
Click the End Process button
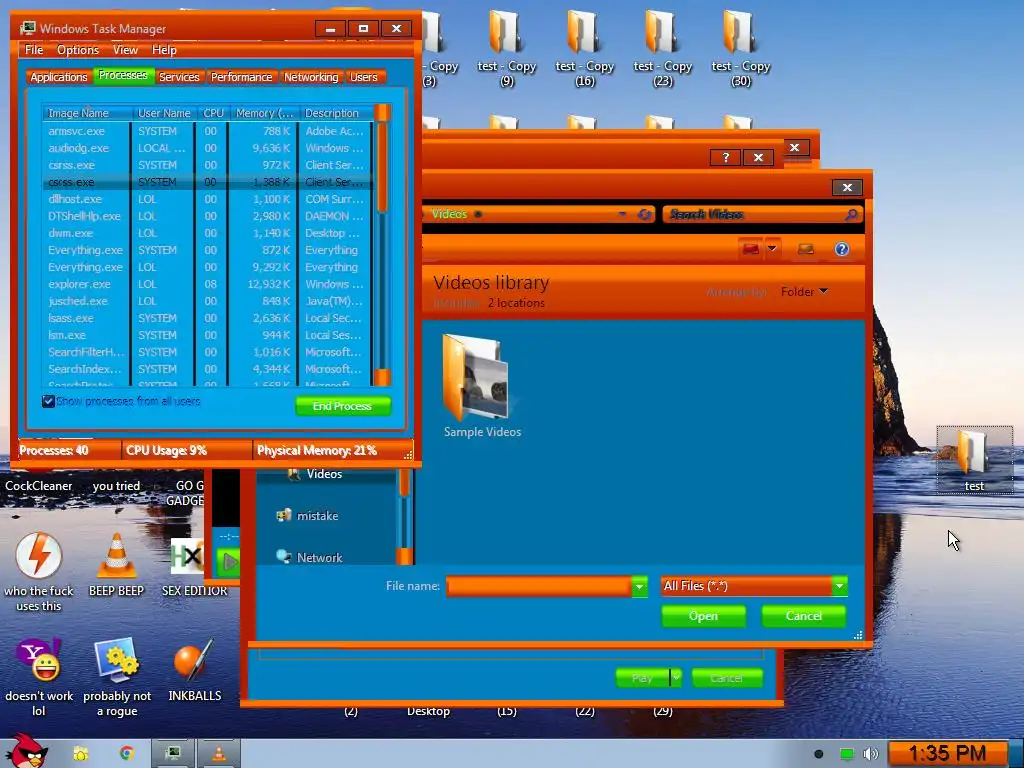click(x=343, y=406)
